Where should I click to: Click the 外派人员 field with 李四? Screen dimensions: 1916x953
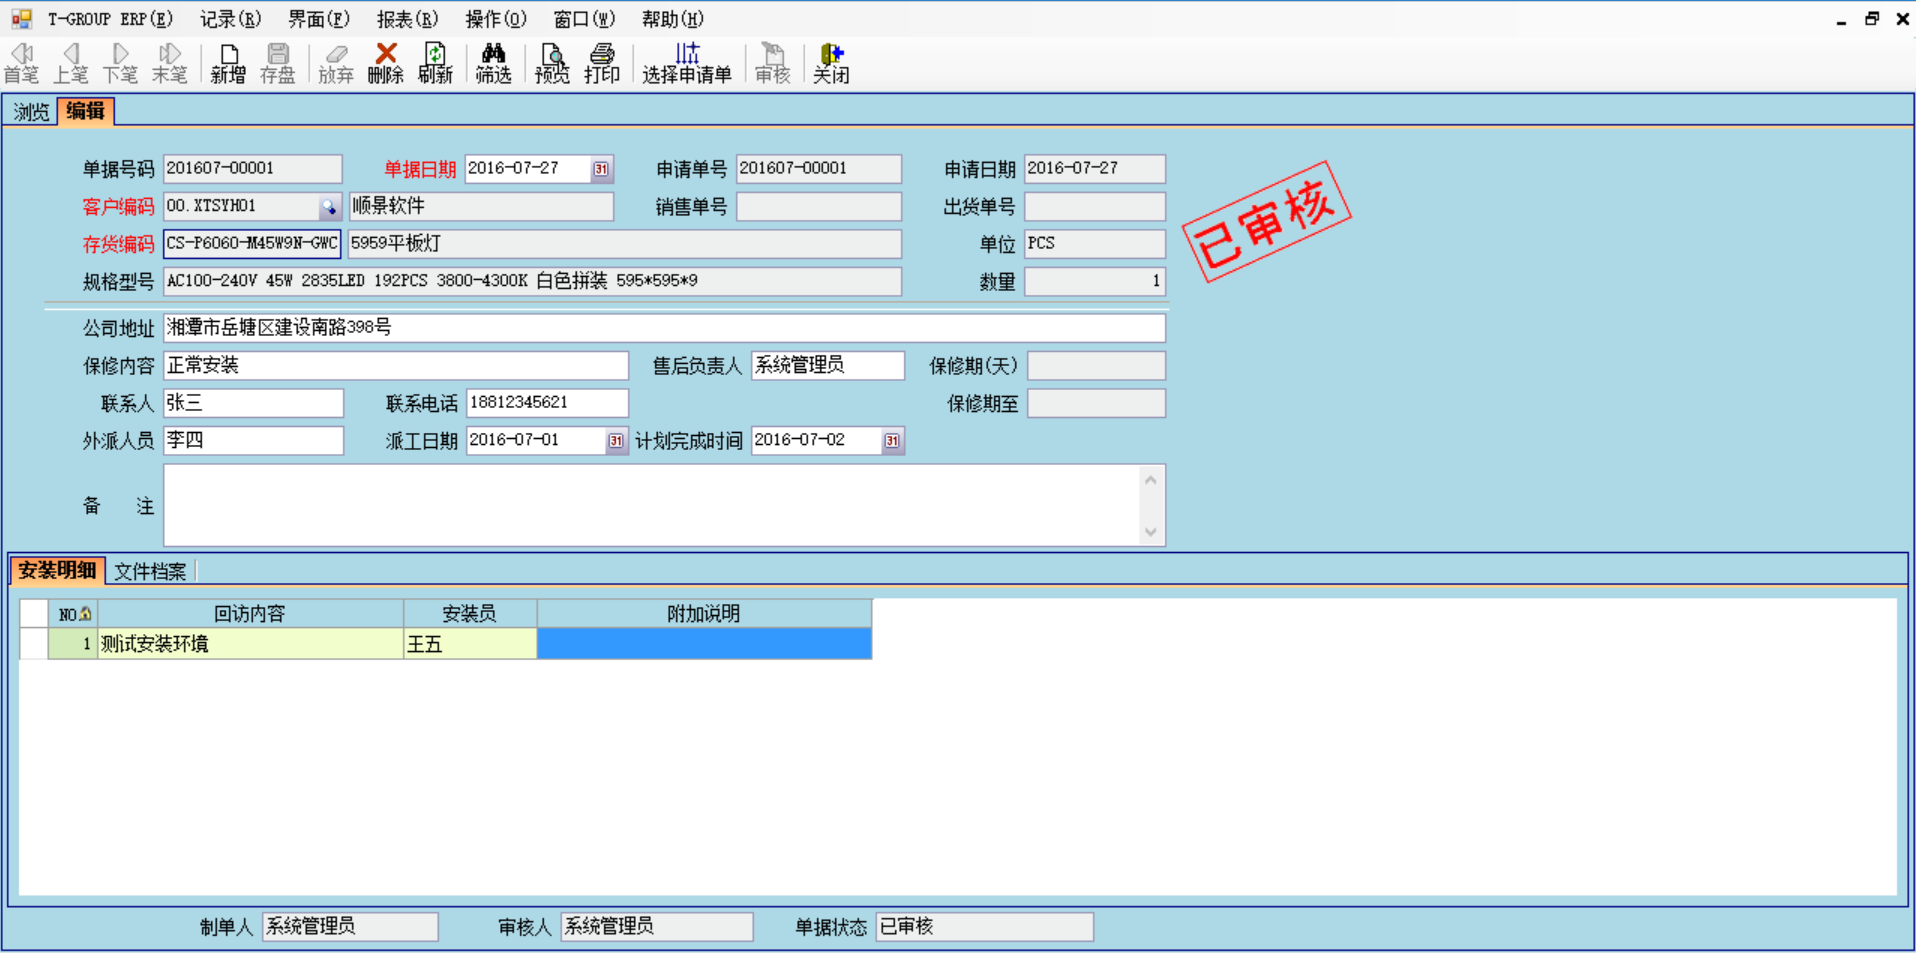253,441
